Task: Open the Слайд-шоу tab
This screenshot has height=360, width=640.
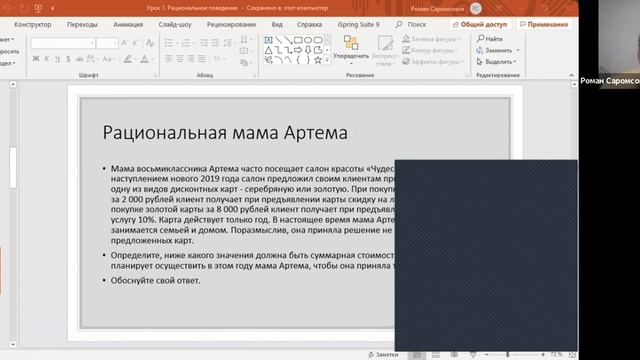Action: [x=175, y=24]
